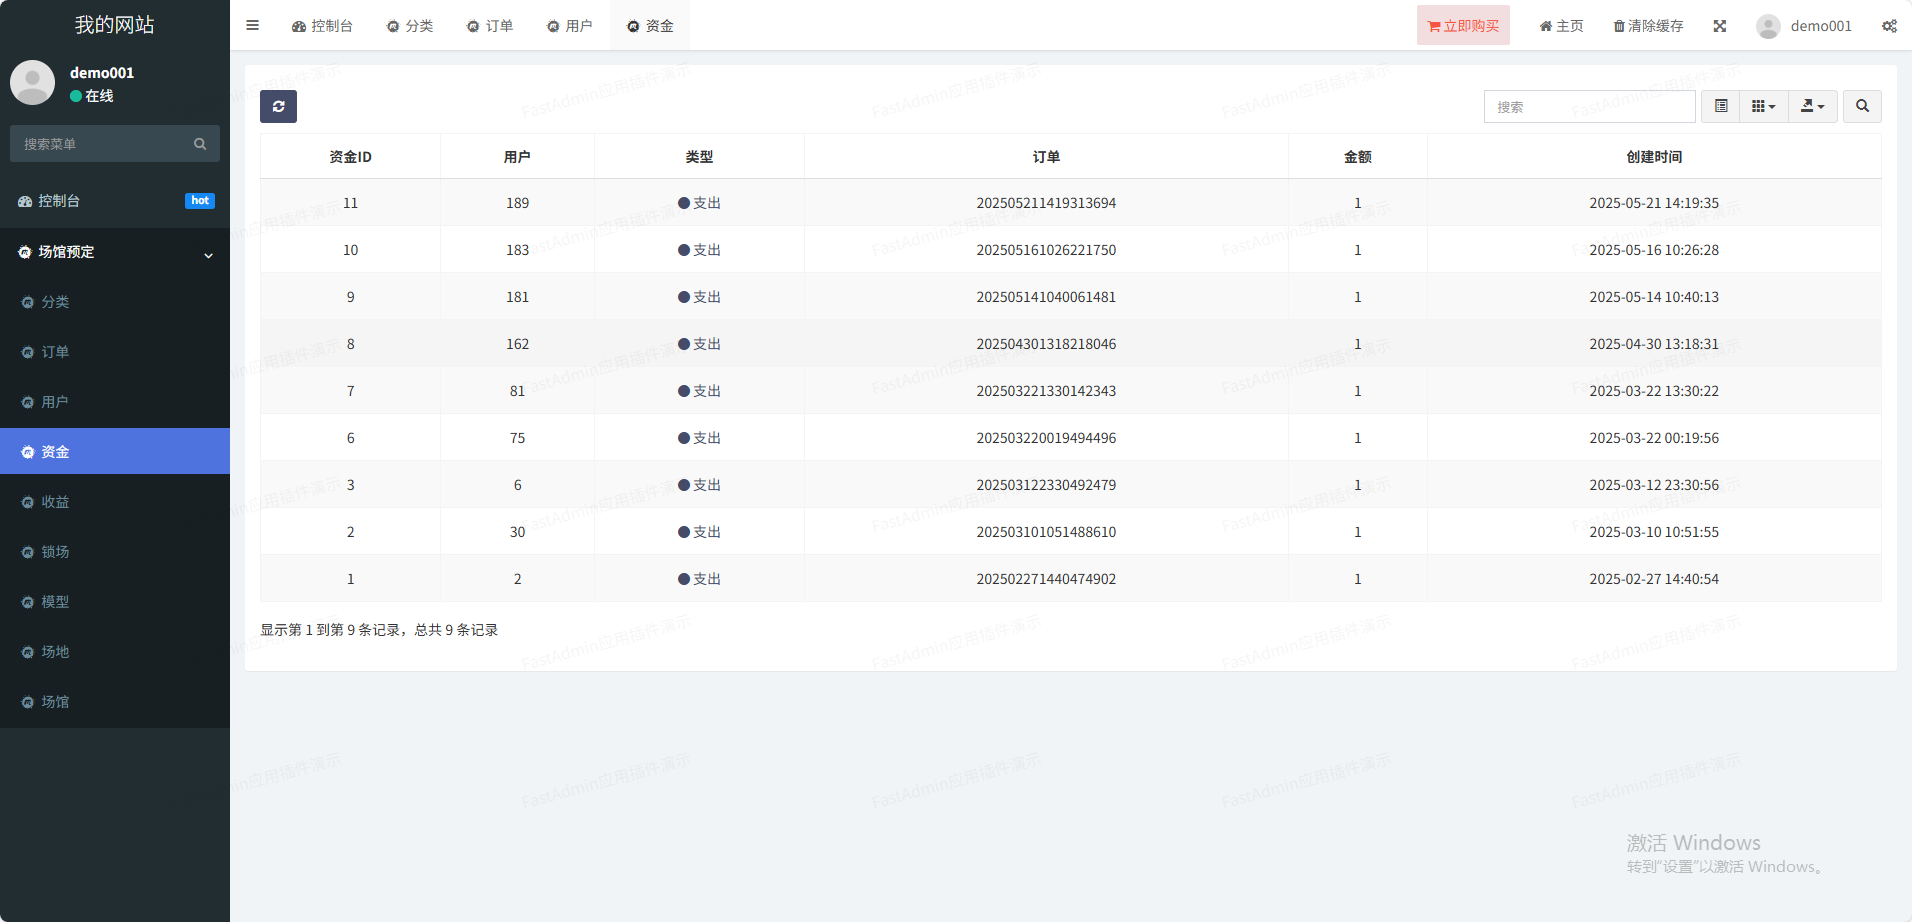Focus the table 搜索 input field
This screenshot has height=922, width=1912.
point(1589,107)
